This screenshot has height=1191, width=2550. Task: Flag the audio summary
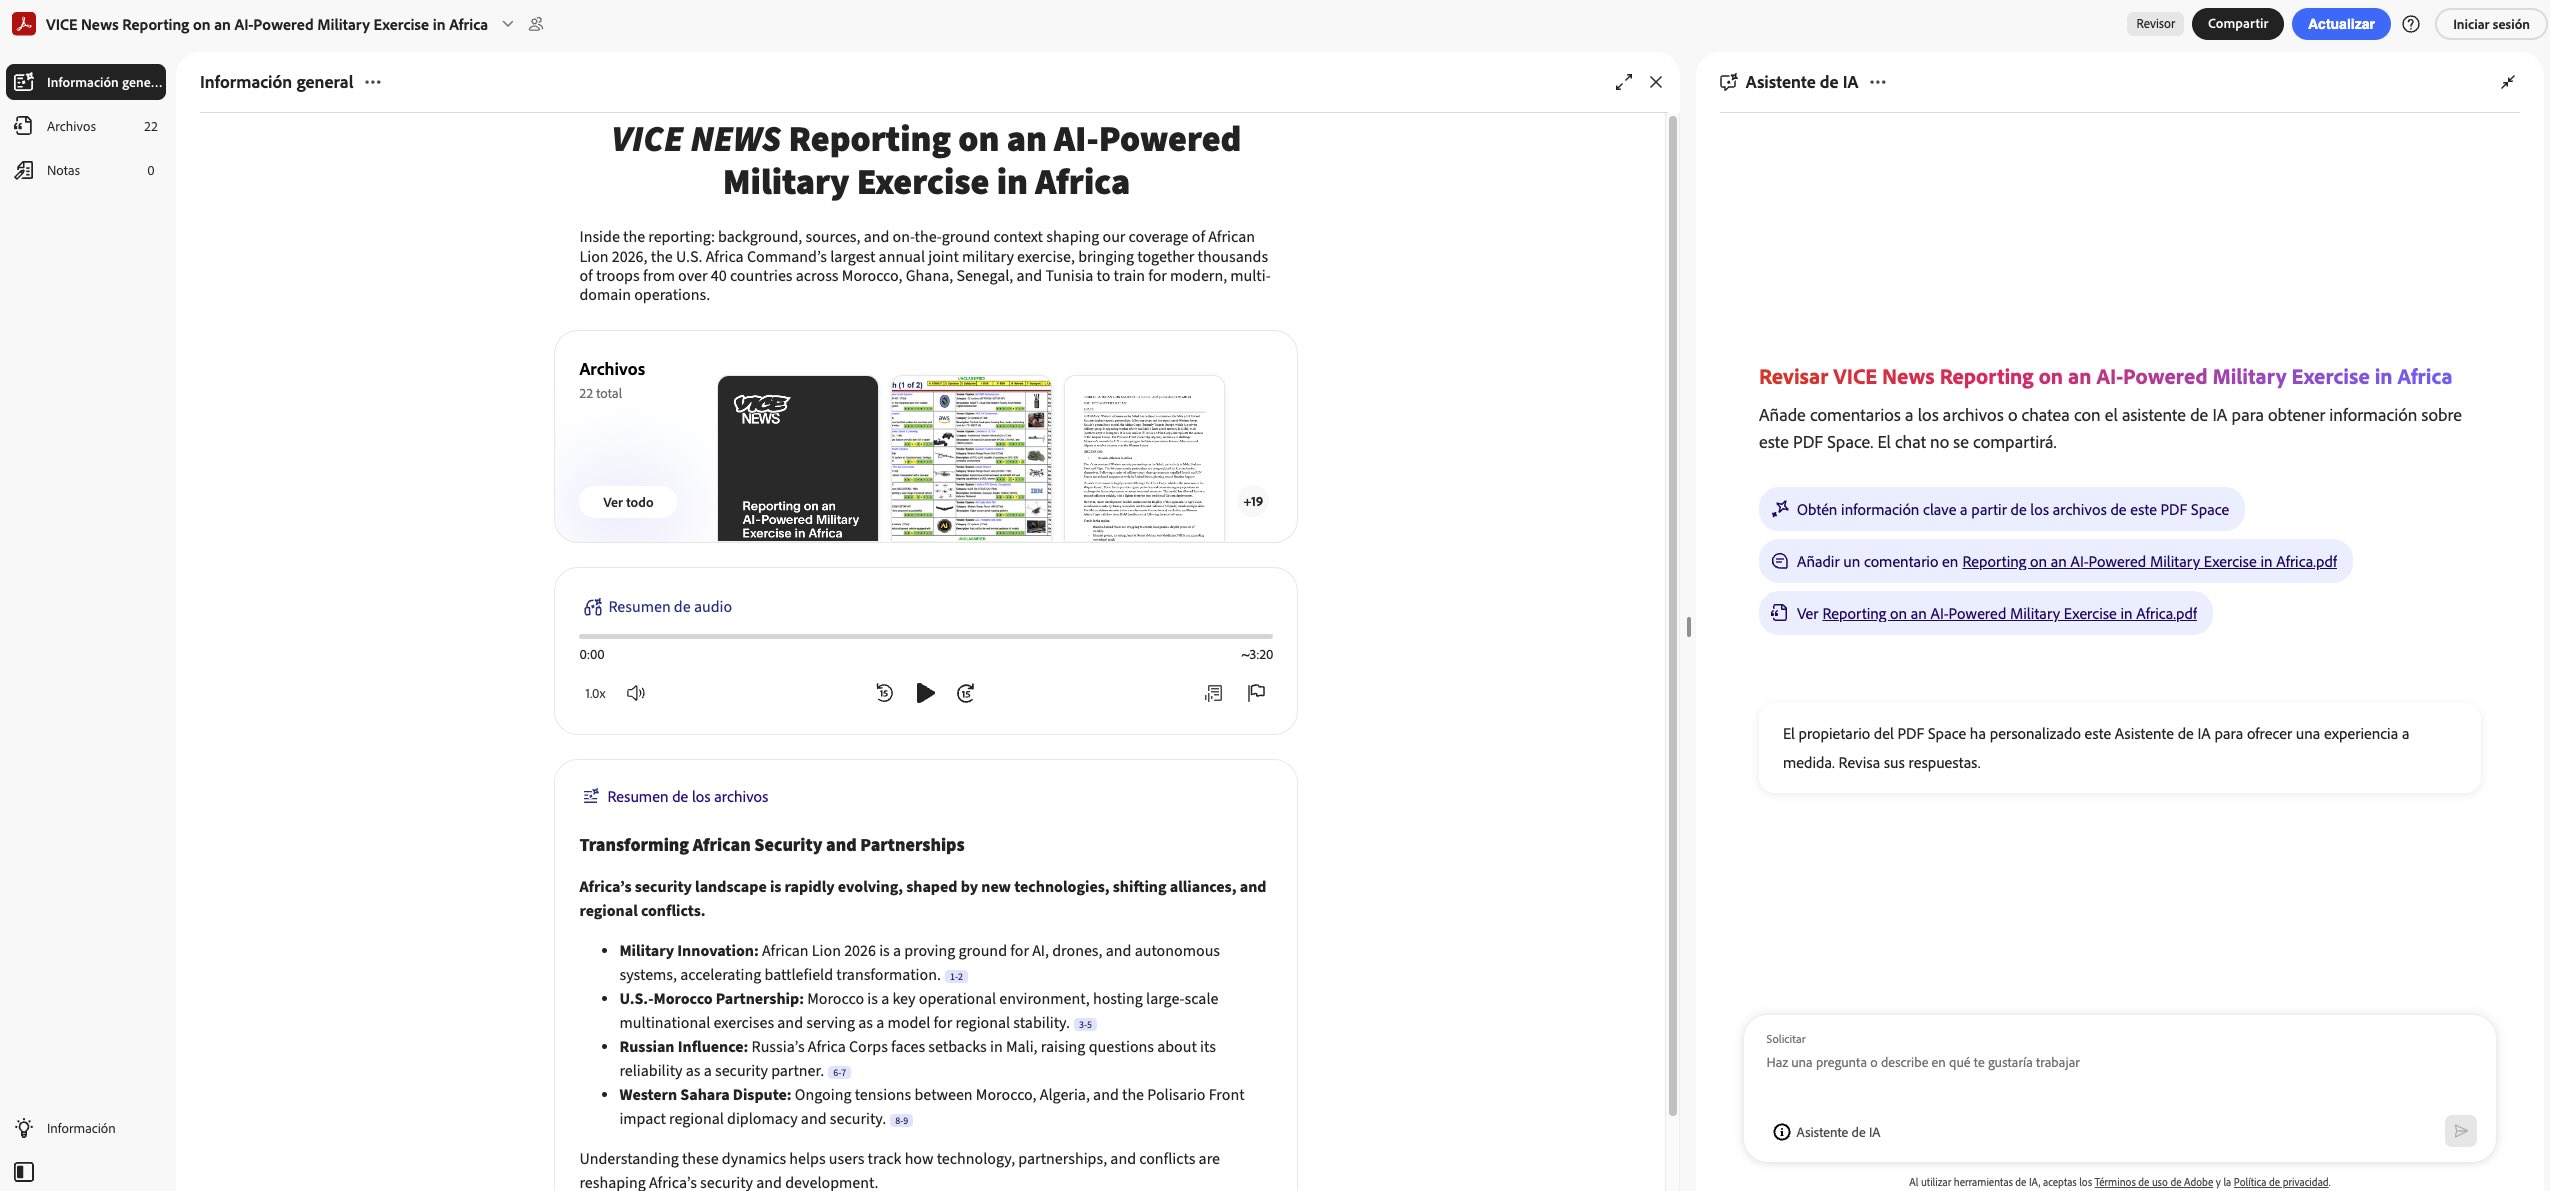(x=1257, y=693)
